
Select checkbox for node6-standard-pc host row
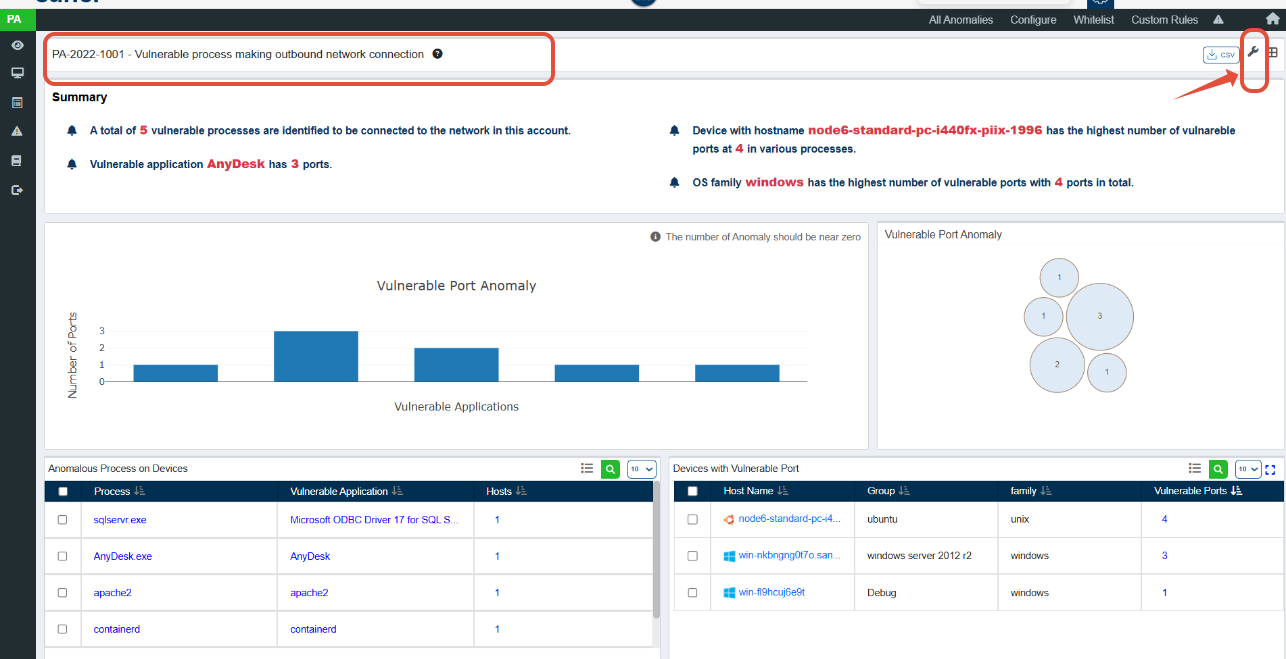(692, 520)
